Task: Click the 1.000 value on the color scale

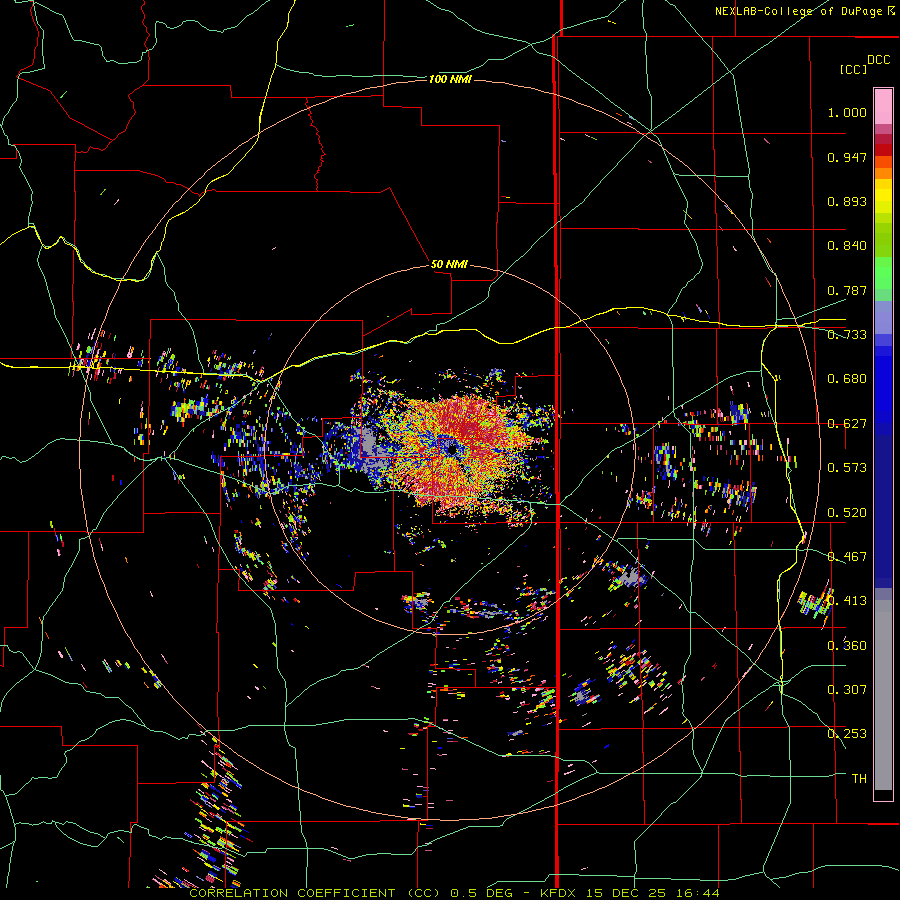Action: [x=847, y=112]
